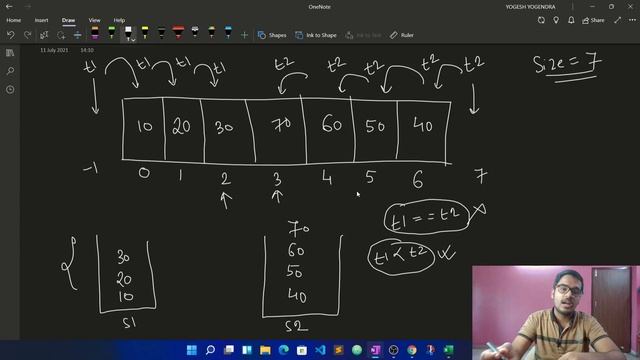Open the notifications bell
This screenshot has height=360, width=640.
click(571, 20)
